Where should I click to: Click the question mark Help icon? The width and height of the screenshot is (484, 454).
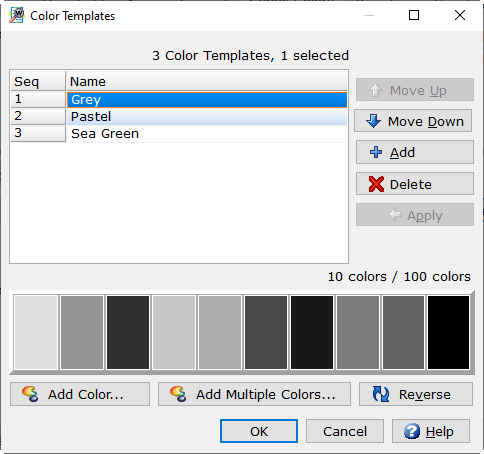point(412,431)
